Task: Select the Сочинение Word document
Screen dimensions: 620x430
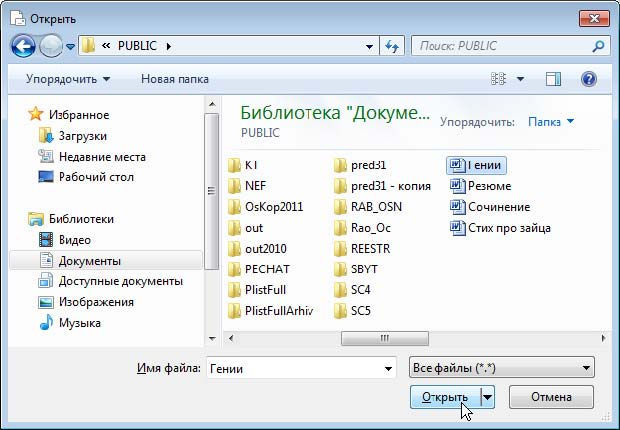Action: click(x=490, y=206)
